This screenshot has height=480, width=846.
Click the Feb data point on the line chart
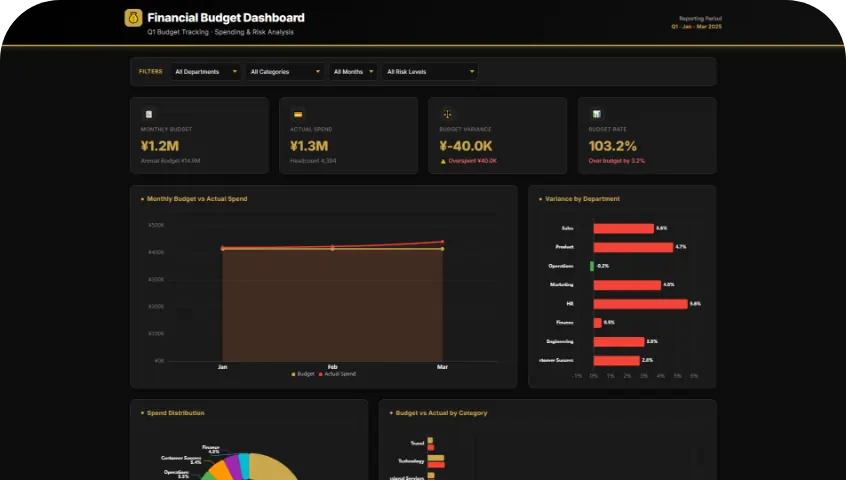332,248
